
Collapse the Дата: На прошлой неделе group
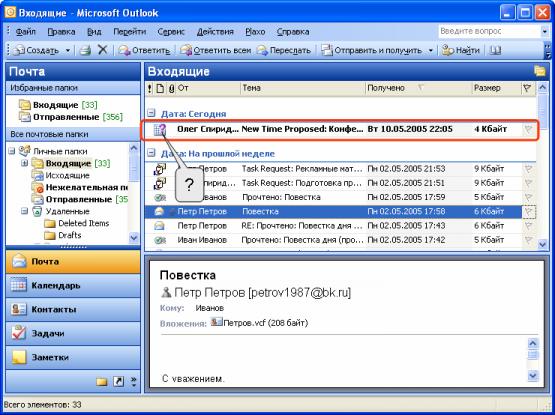tap(151, 153)
